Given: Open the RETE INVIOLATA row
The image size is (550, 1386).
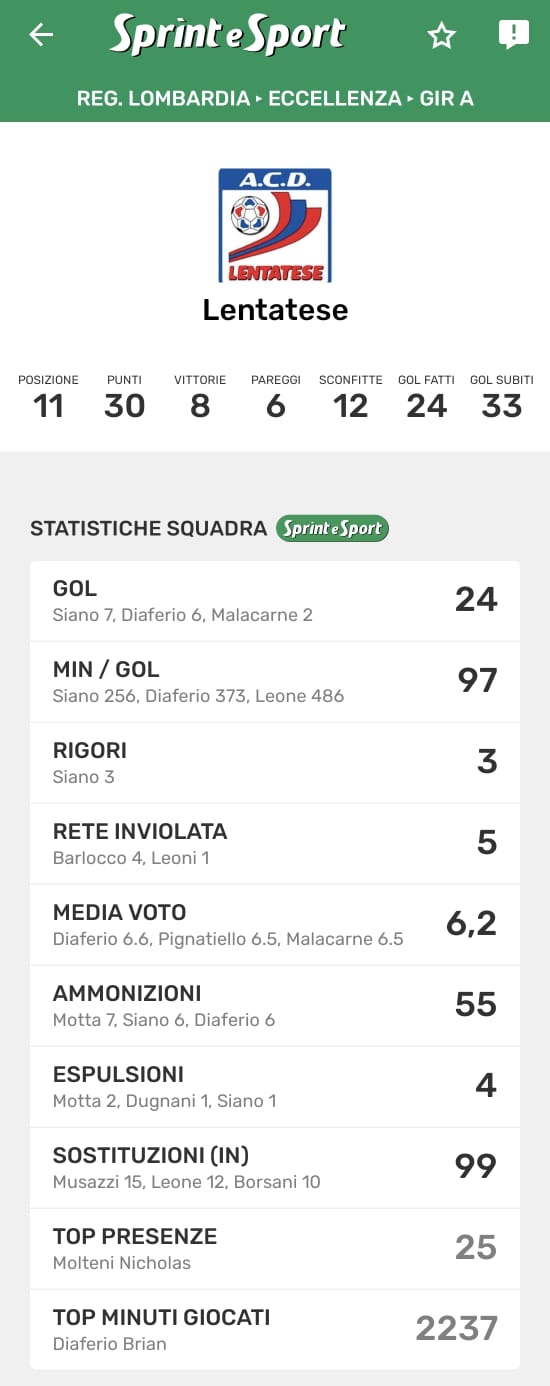Looking at the screenshot, I should (275, 844).
